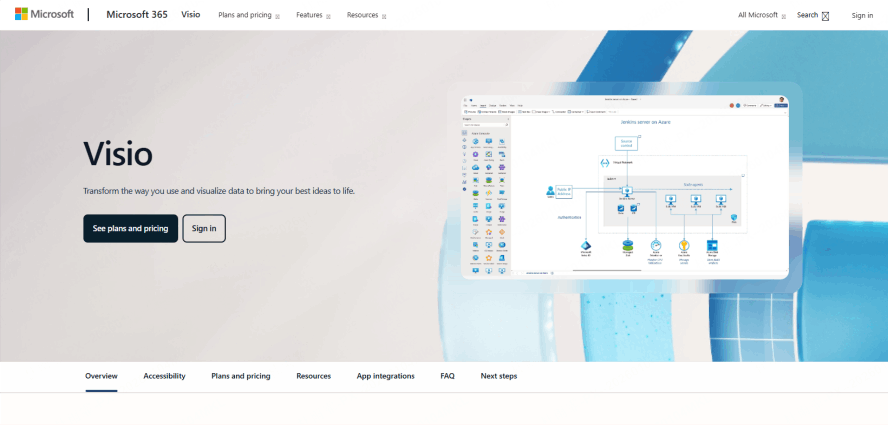
Task: Click Sign in at top right
Action: [x=862, y=15]
